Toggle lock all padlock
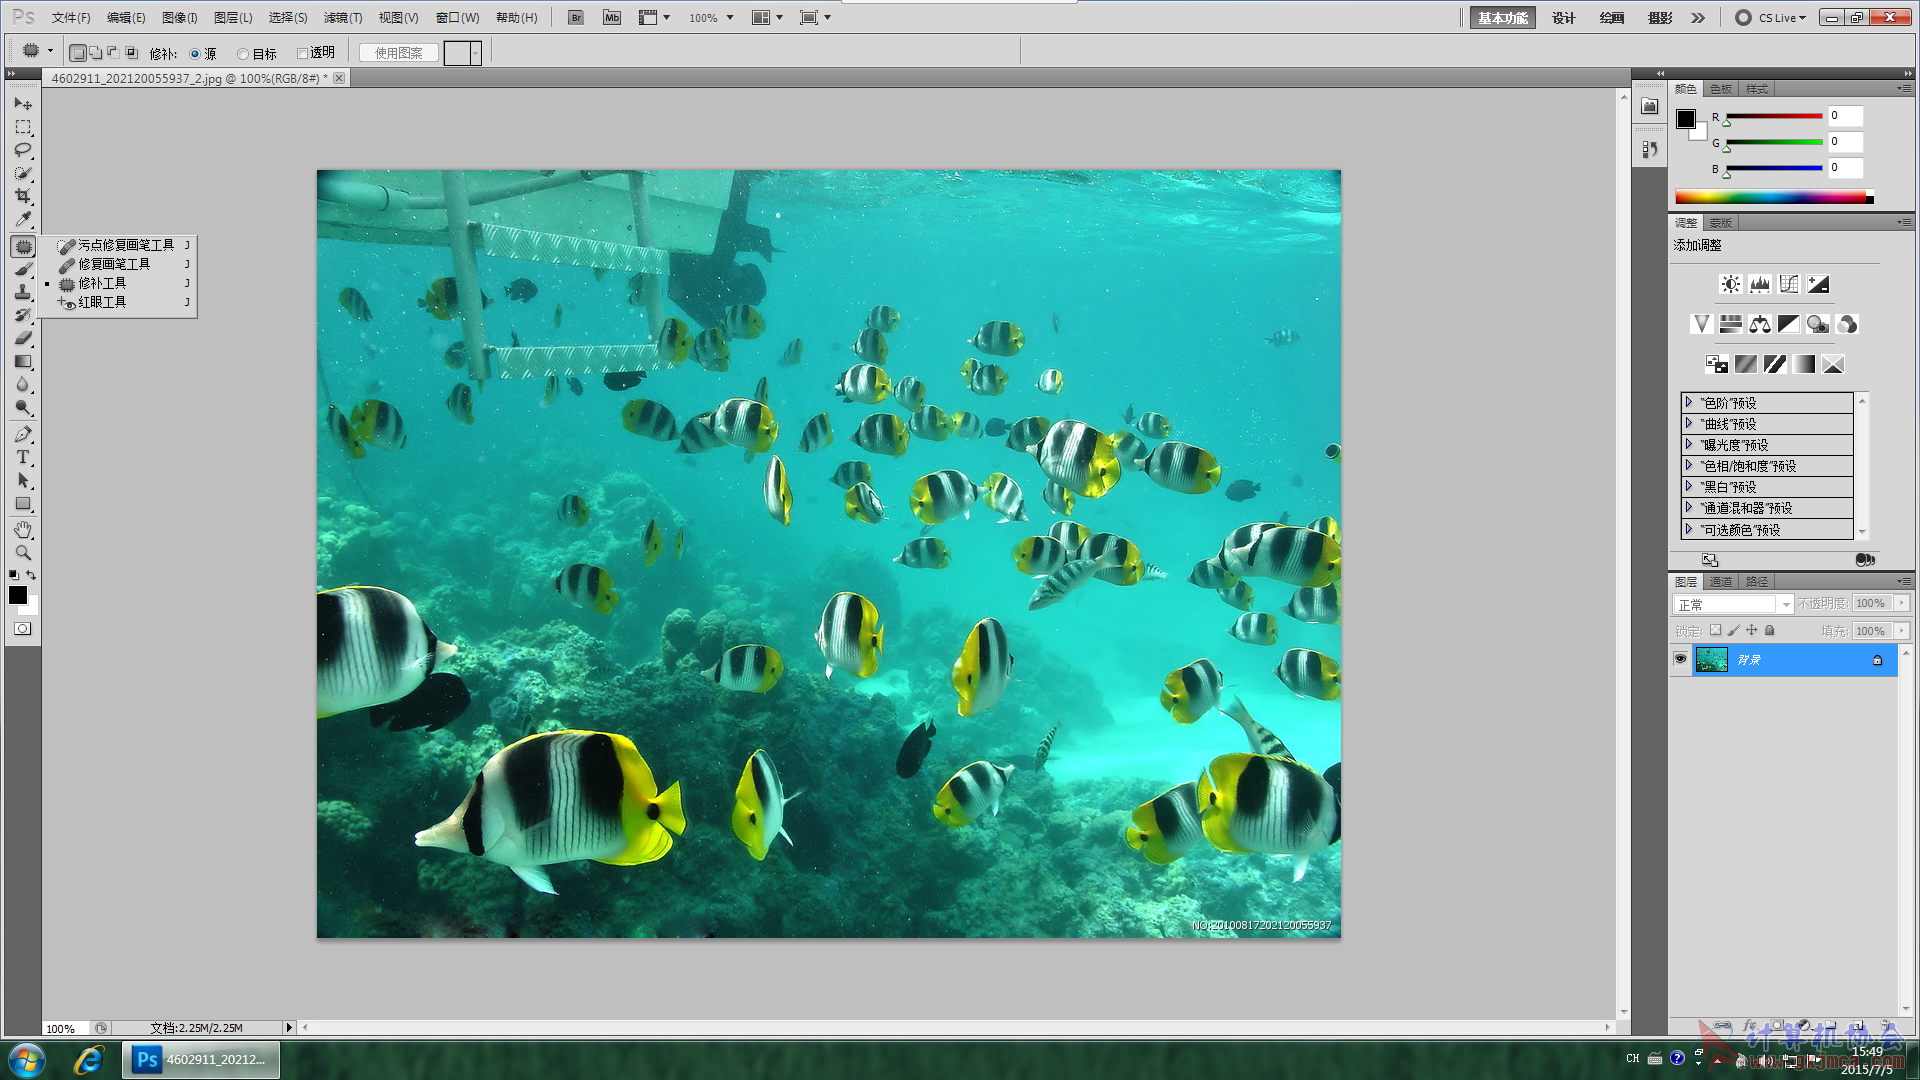 pos(1770,631)
